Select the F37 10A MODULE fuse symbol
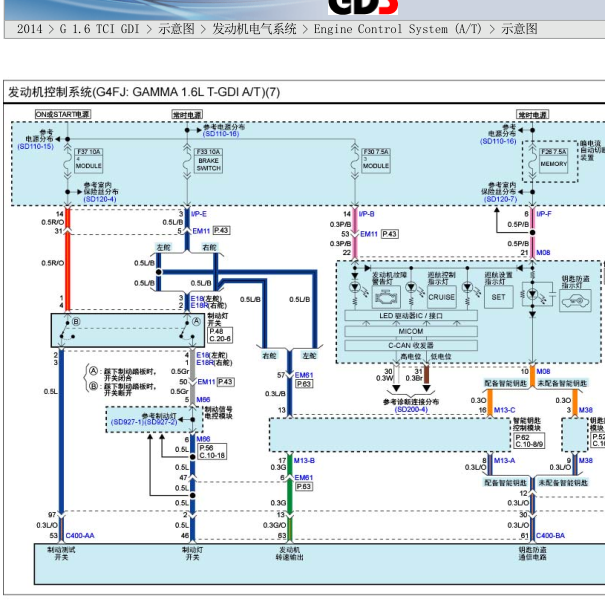Viewport: 605px width, 608px height. pos(88,160)
